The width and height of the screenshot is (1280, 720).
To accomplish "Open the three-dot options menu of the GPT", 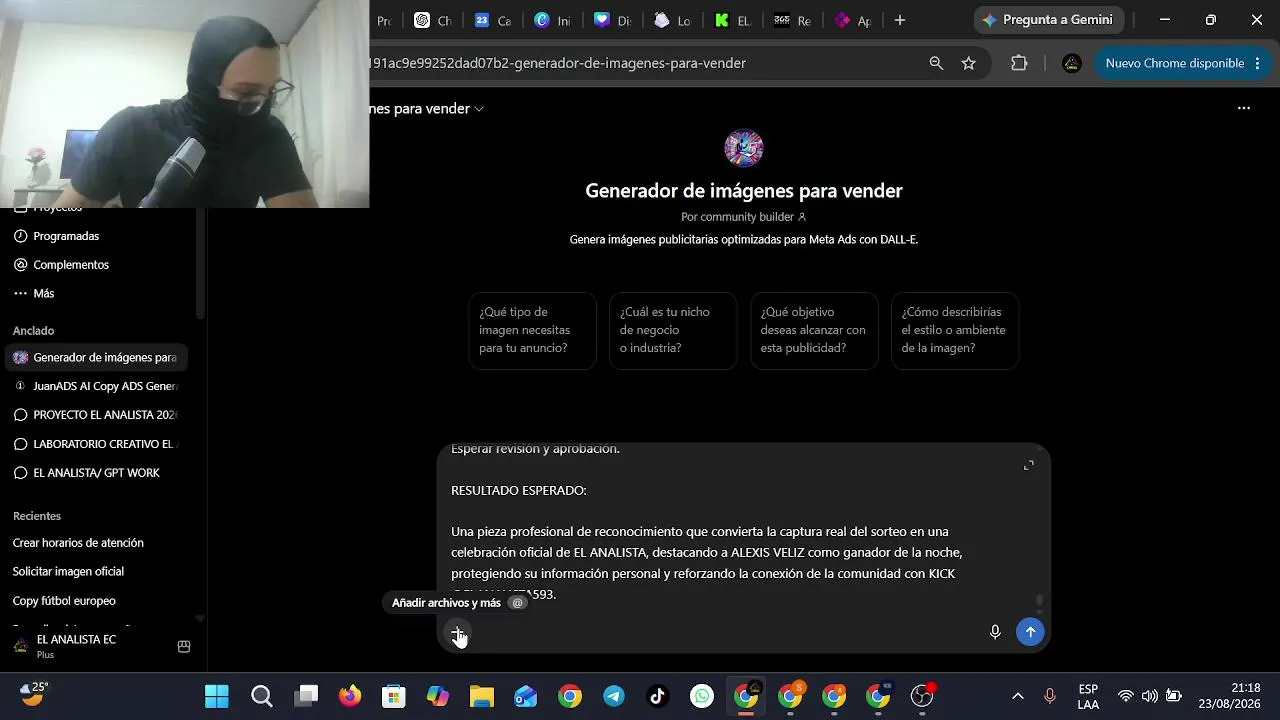I will 1244,108.
